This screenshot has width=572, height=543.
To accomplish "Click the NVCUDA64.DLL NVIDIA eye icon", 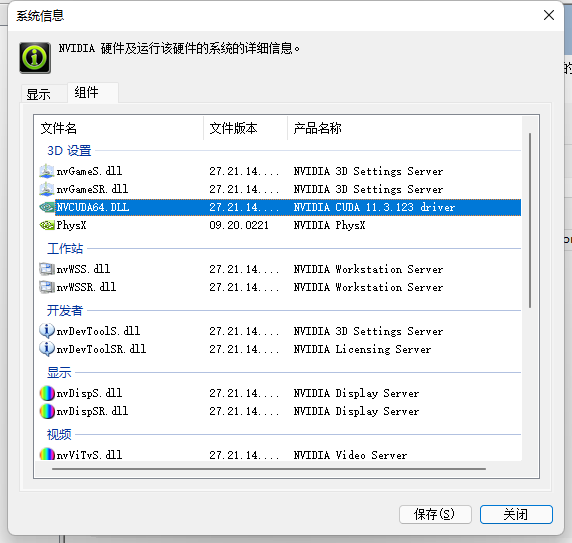I will [47, 207].
